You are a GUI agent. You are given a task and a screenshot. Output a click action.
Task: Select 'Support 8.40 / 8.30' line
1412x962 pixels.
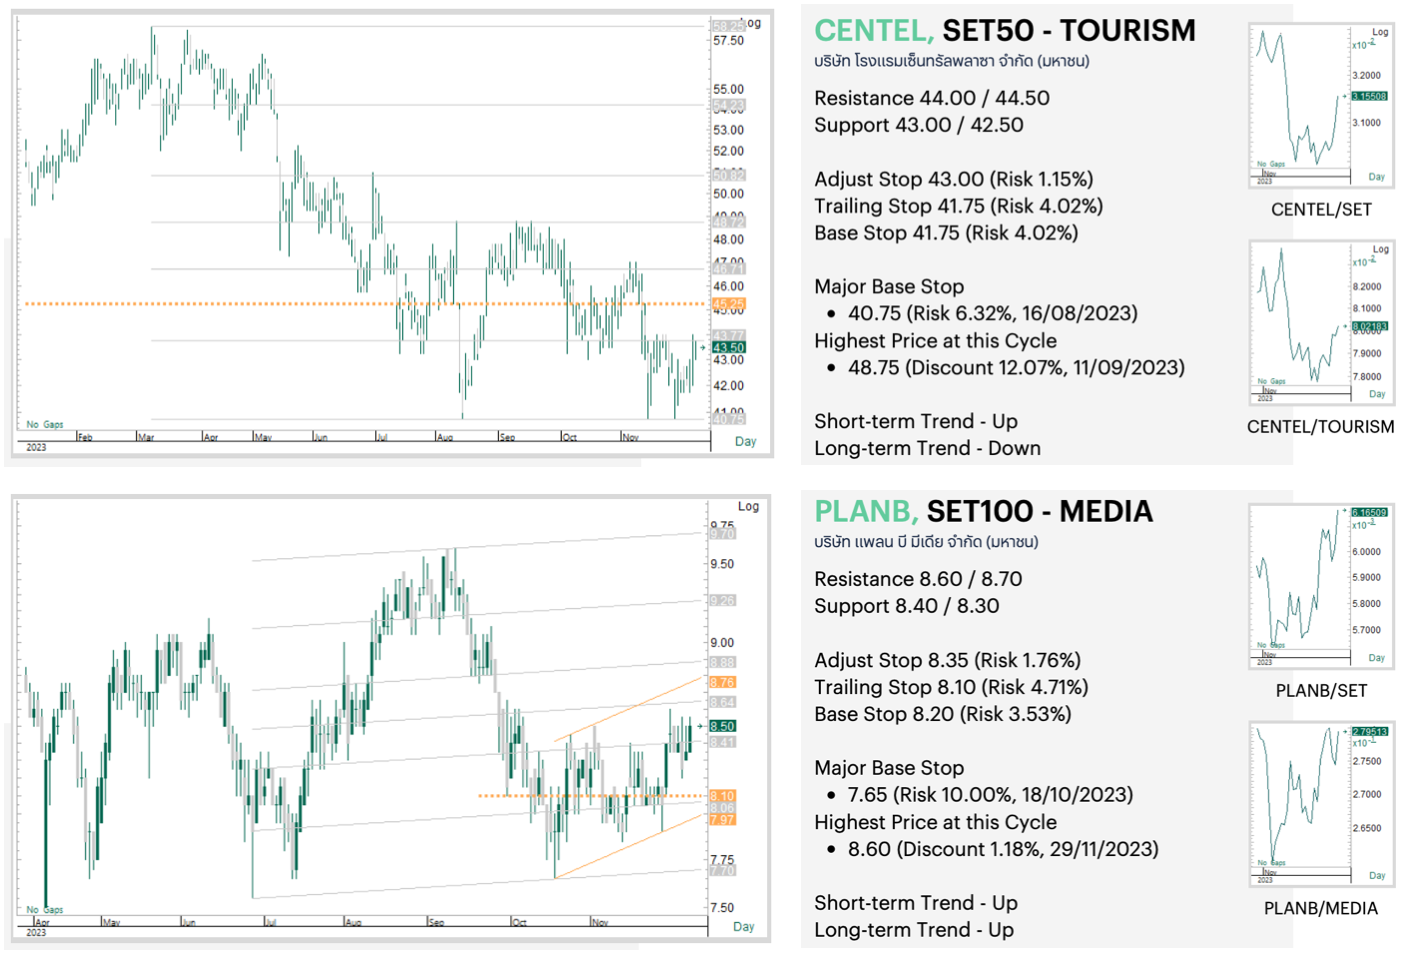point(906,606)
